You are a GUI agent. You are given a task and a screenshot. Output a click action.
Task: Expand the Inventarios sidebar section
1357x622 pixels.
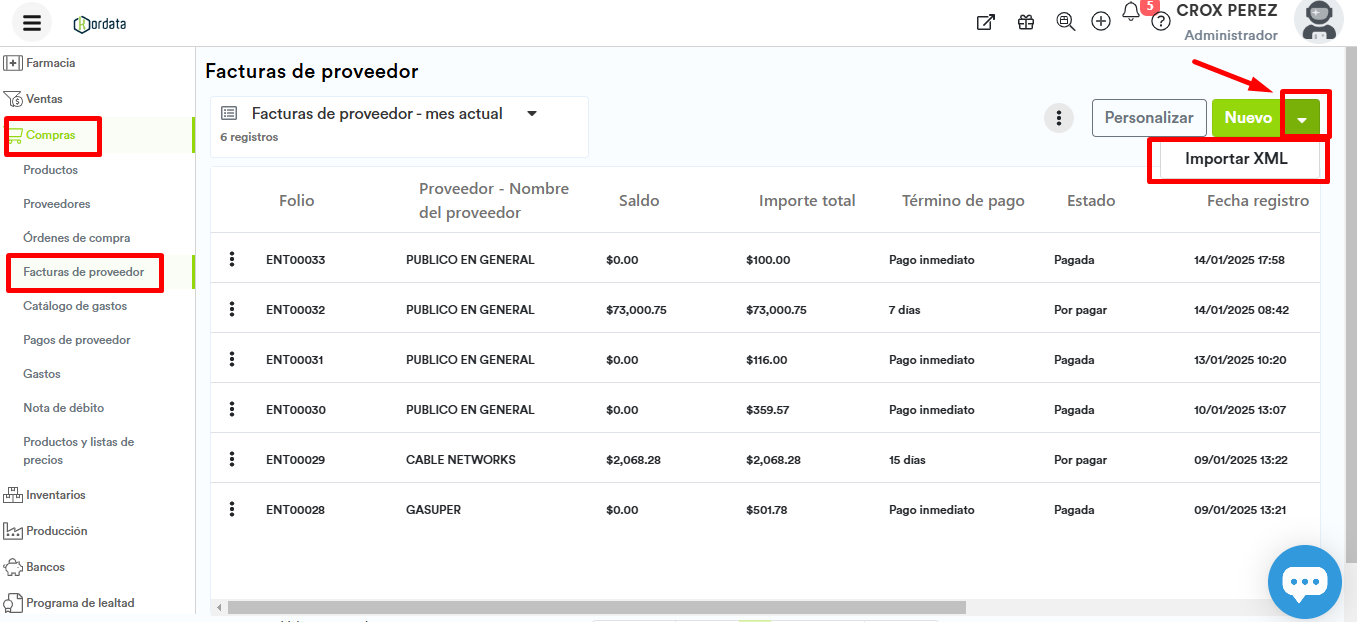pos(56,495)
